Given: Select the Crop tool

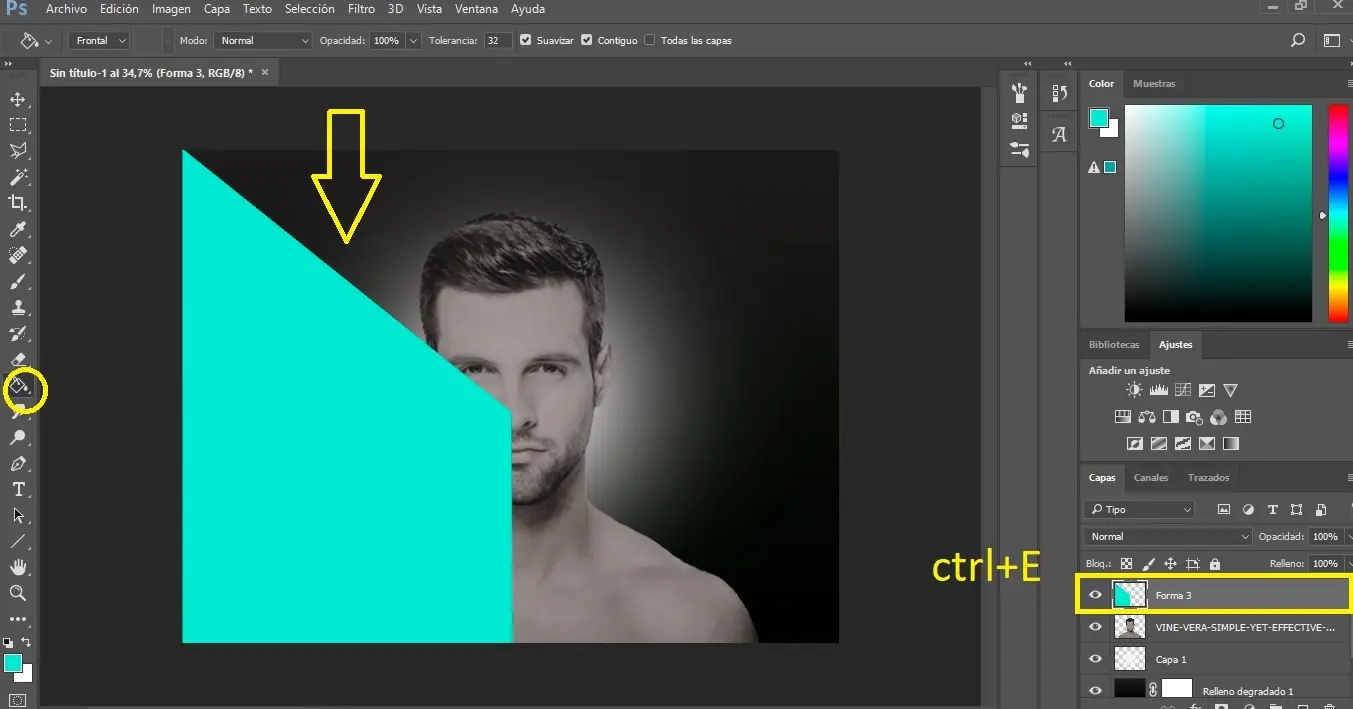Looking at the screenshot, I should point(18,203).
